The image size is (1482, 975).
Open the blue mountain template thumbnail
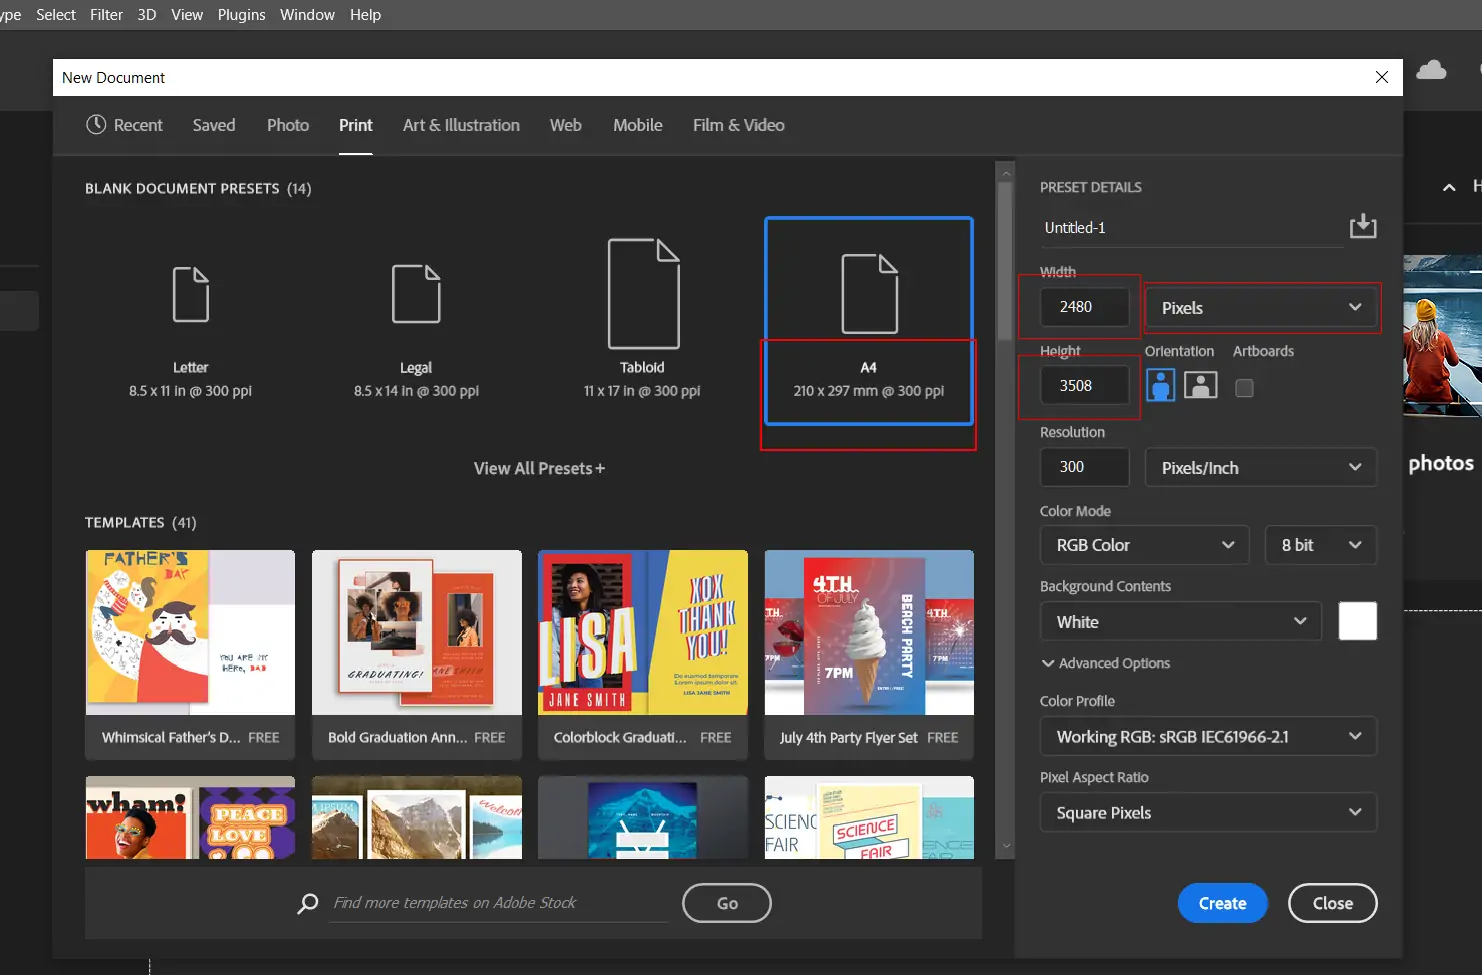(x=643, y=818)
